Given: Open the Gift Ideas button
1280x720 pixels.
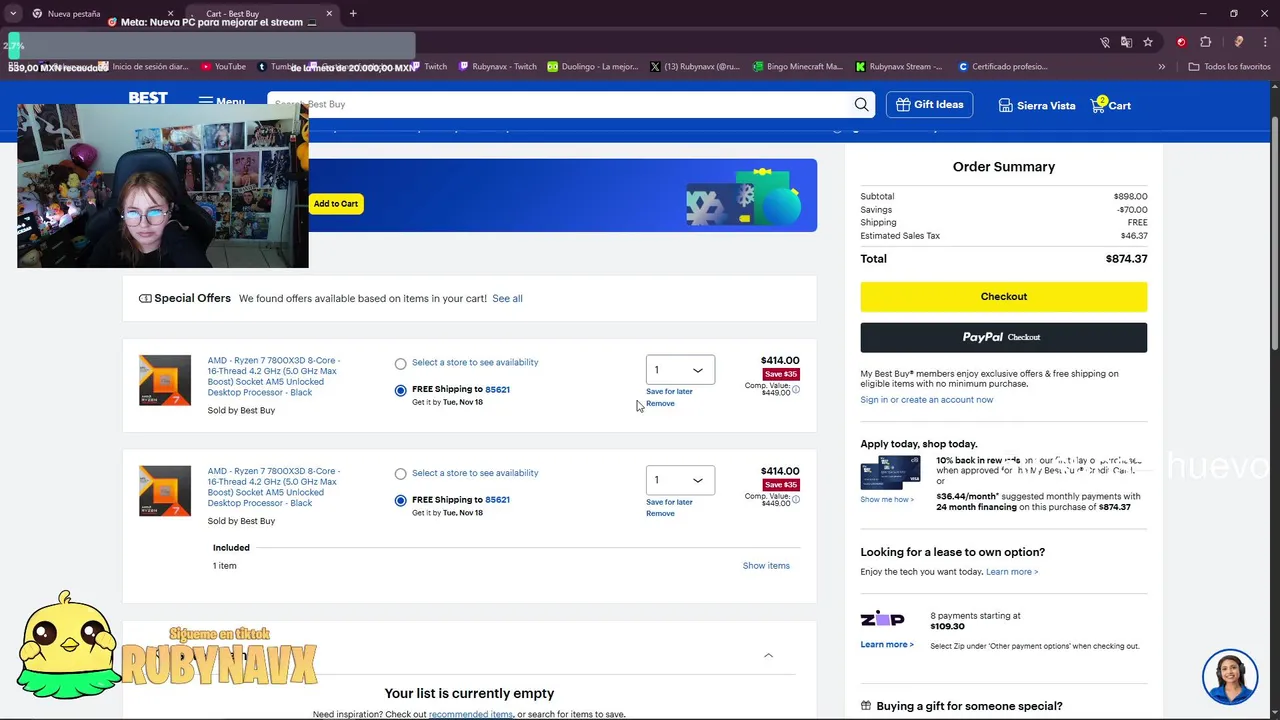Looking at the screenshot, I should tap(929, 104).
